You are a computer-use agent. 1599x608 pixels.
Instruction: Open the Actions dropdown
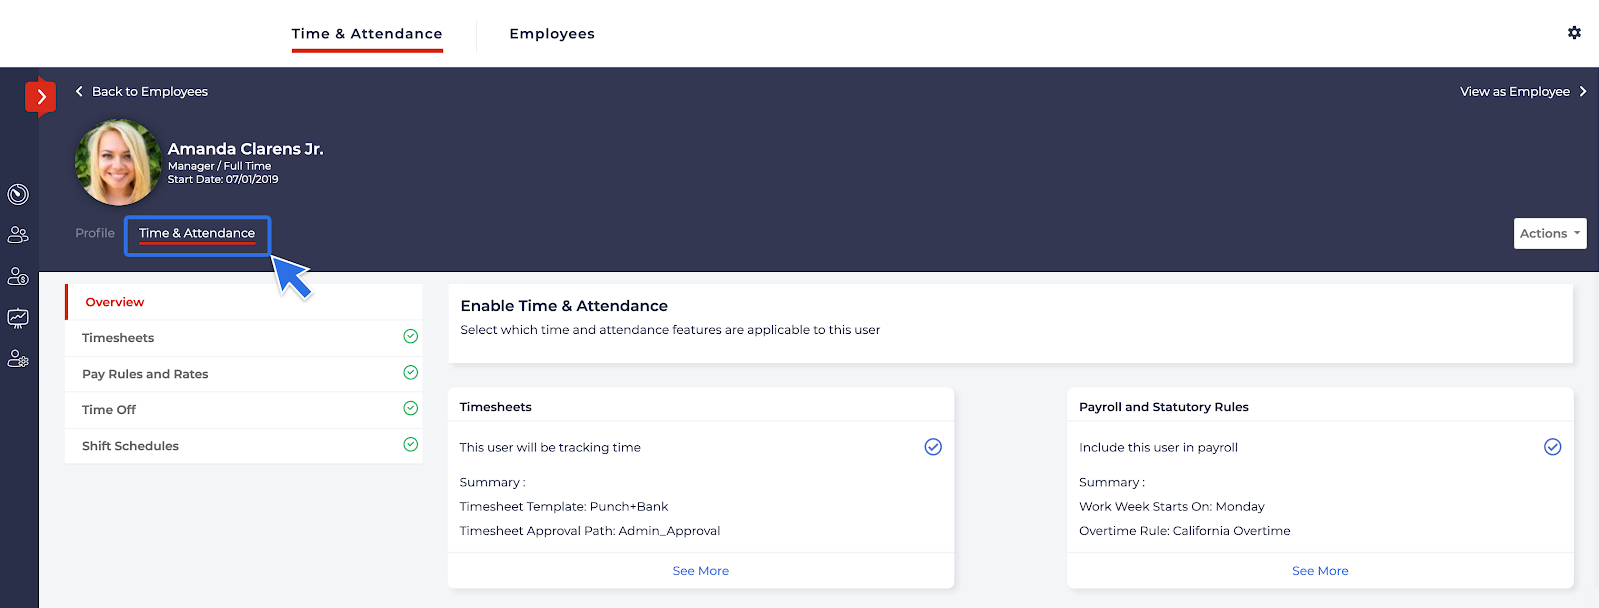pos(1548,233)
